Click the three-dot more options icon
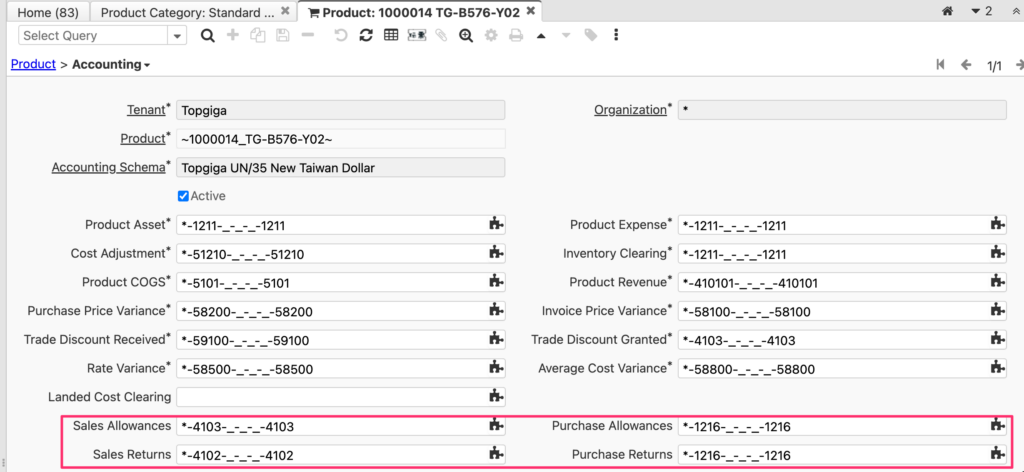This screenshot has width=1024, height=472. pyautogui.click(x=616, y=35)
